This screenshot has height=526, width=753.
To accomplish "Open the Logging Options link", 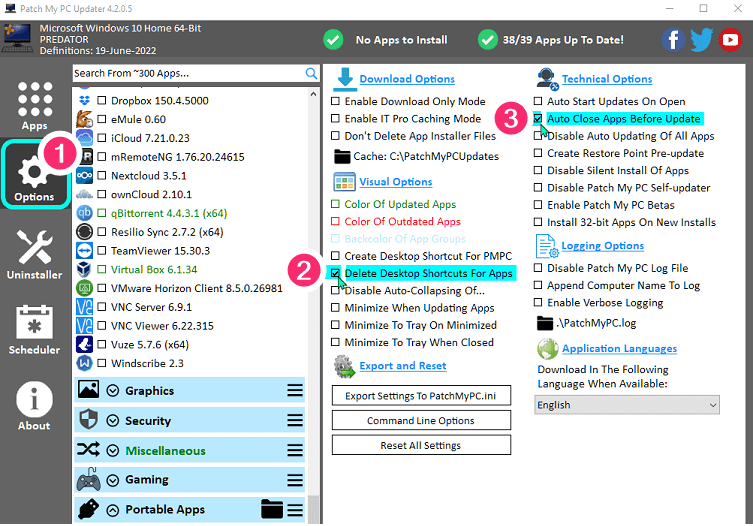I will (602, 246).
